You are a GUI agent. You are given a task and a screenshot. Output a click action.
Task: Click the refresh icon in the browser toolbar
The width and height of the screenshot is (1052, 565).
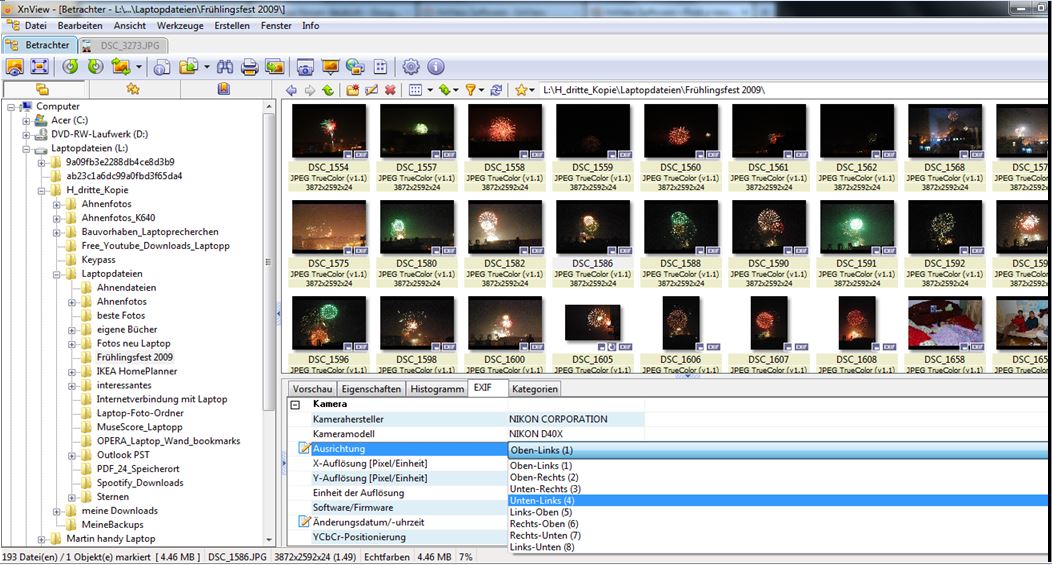pos(496,90)
